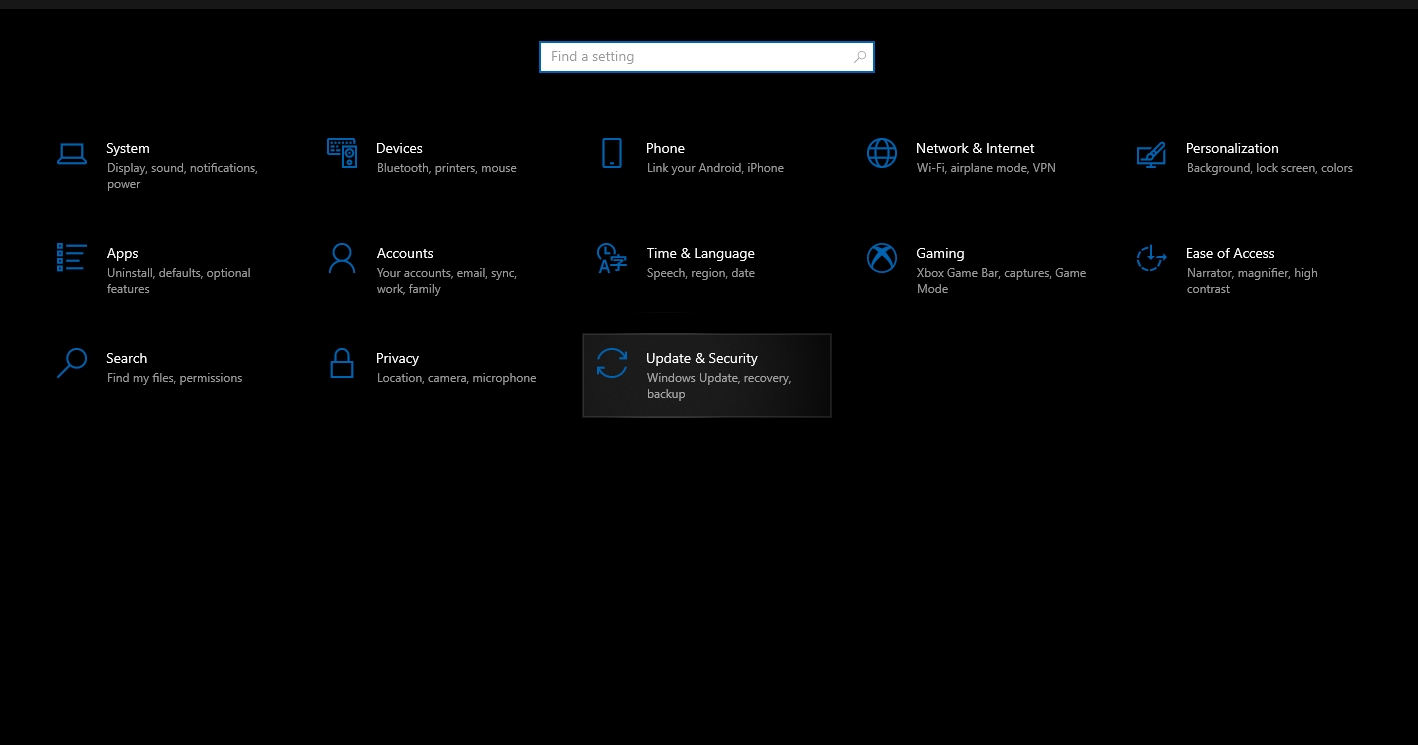Screen dimensions: 1418x745
Task: Open Privacy padlock icon
Action: [342, 363]
